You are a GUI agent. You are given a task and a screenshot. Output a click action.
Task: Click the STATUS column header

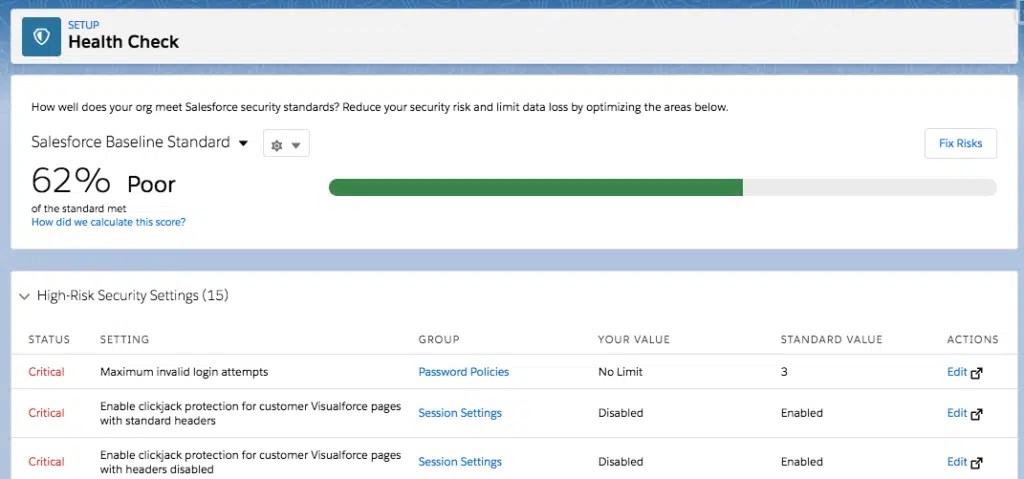[49, 339]
